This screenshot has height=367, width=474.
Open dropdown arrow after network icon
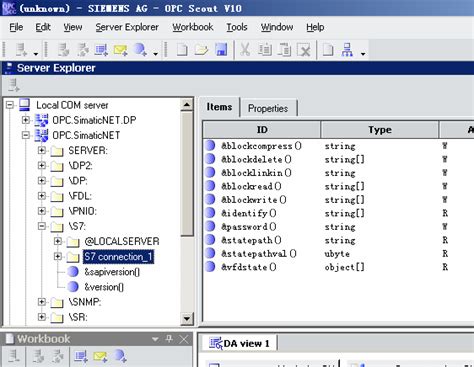tap(363, 53)
